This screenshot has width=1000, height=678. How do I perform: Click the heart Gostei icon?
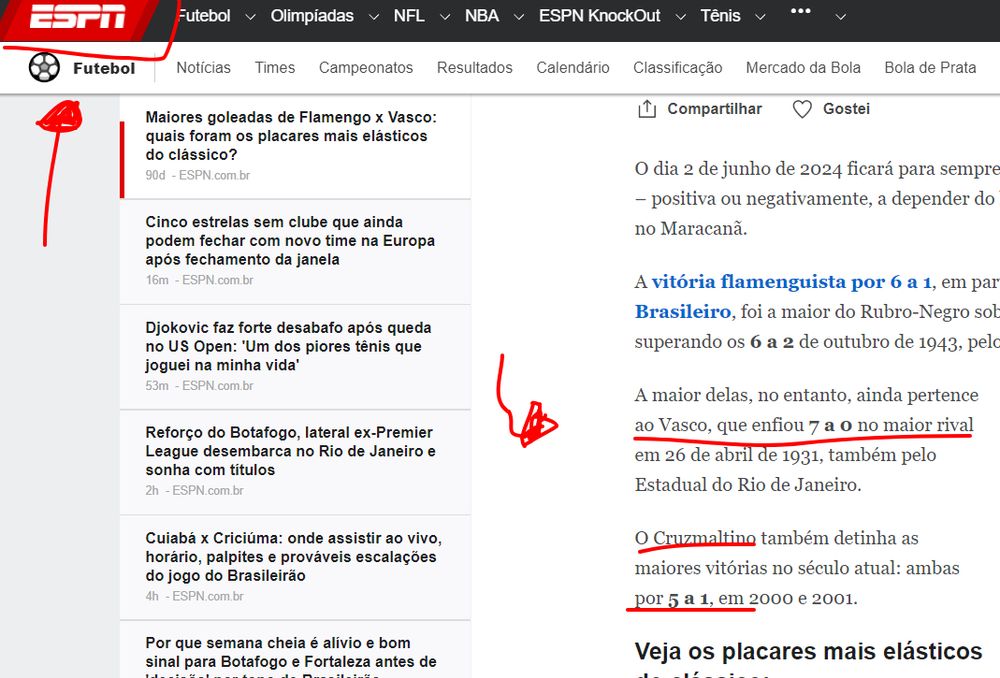802,109
